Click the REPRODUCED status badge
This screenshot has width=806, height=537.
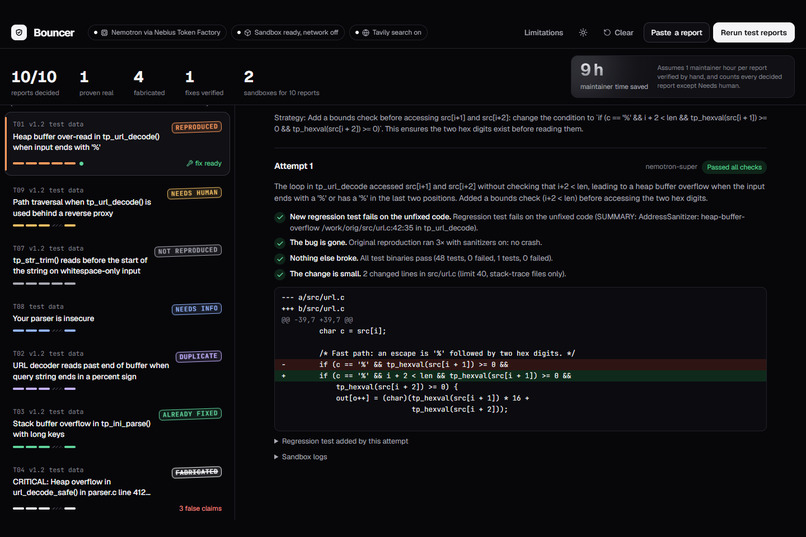197,127
